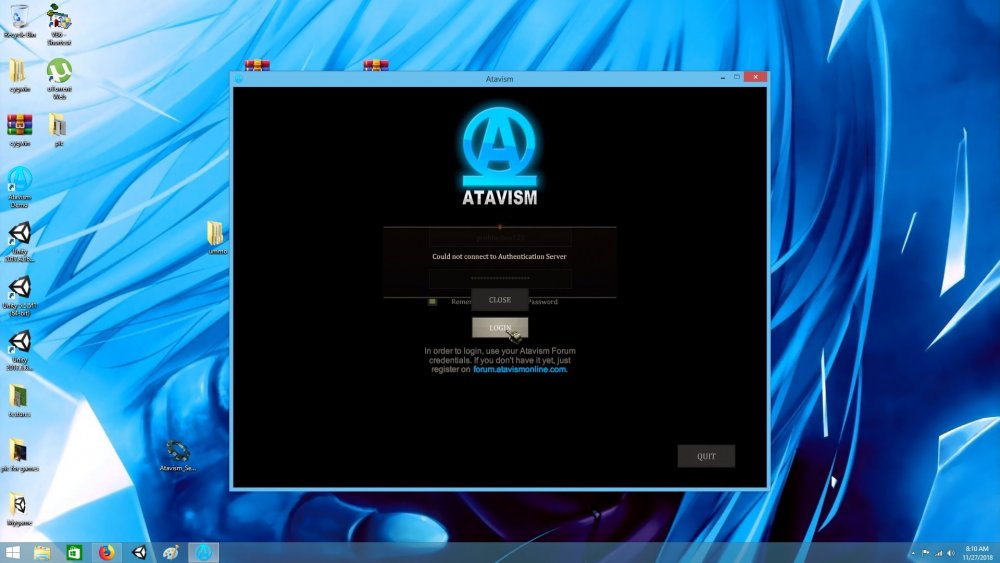Click the volume icon in system tray
Screen dimensions: 1000x563
pos(949,552)
